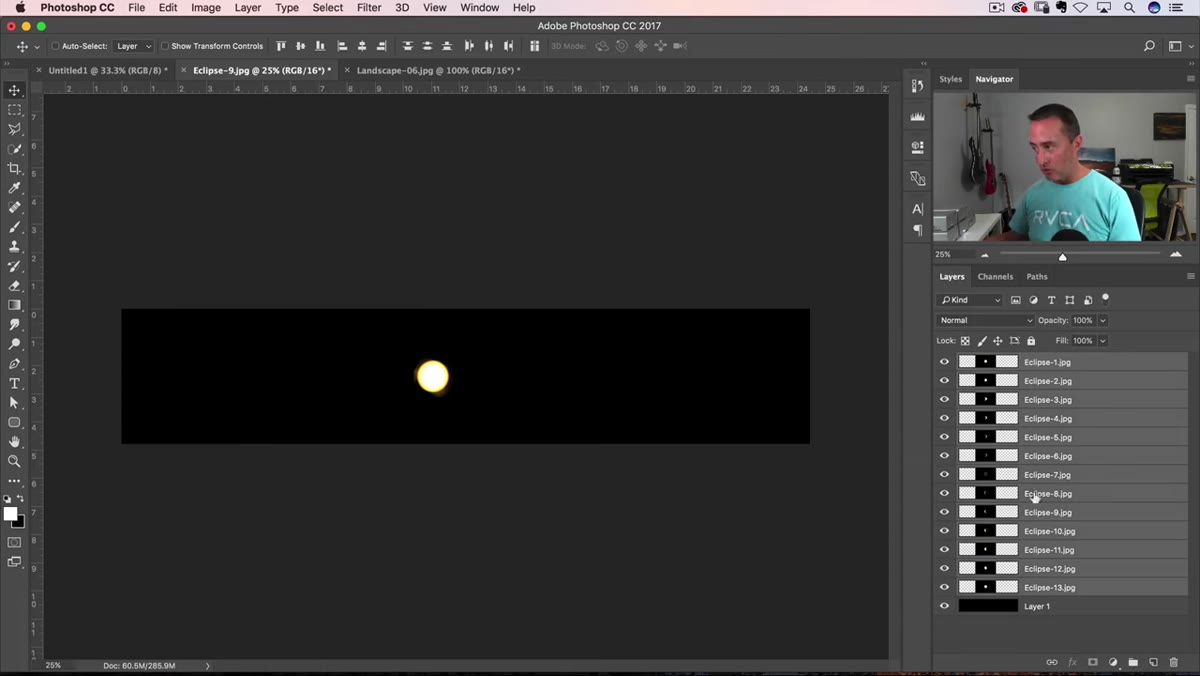Select the Polygonal Lasso tool
Image resolution: width=1200 pixels, height=676 pixels.
(x=14, y=129)
